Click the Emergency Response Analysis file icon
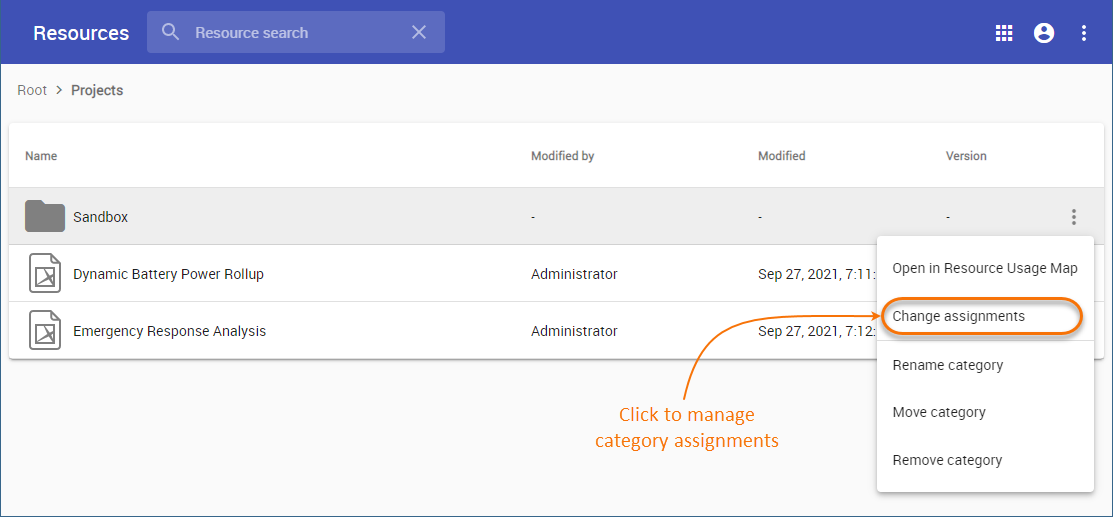 [45, 331]
